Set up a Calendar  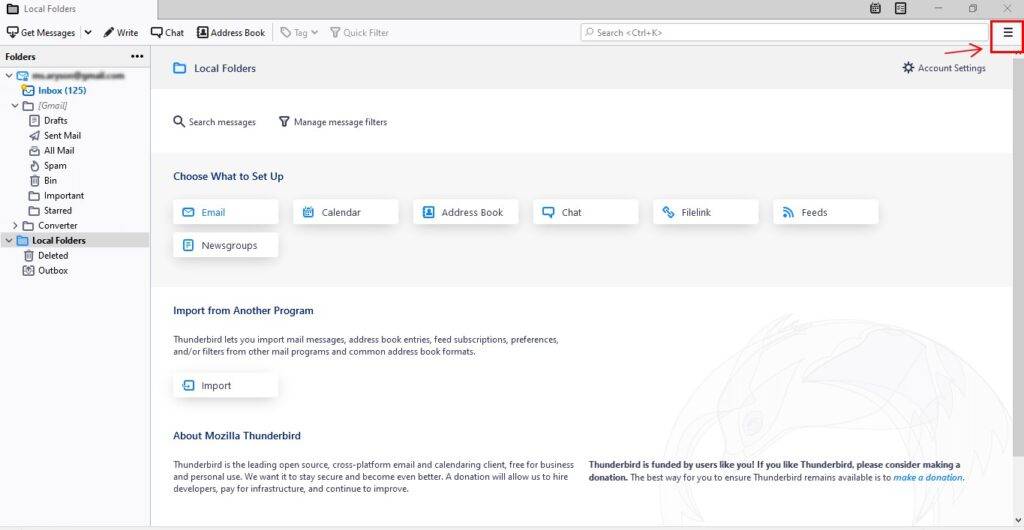(x=346, y=212)
